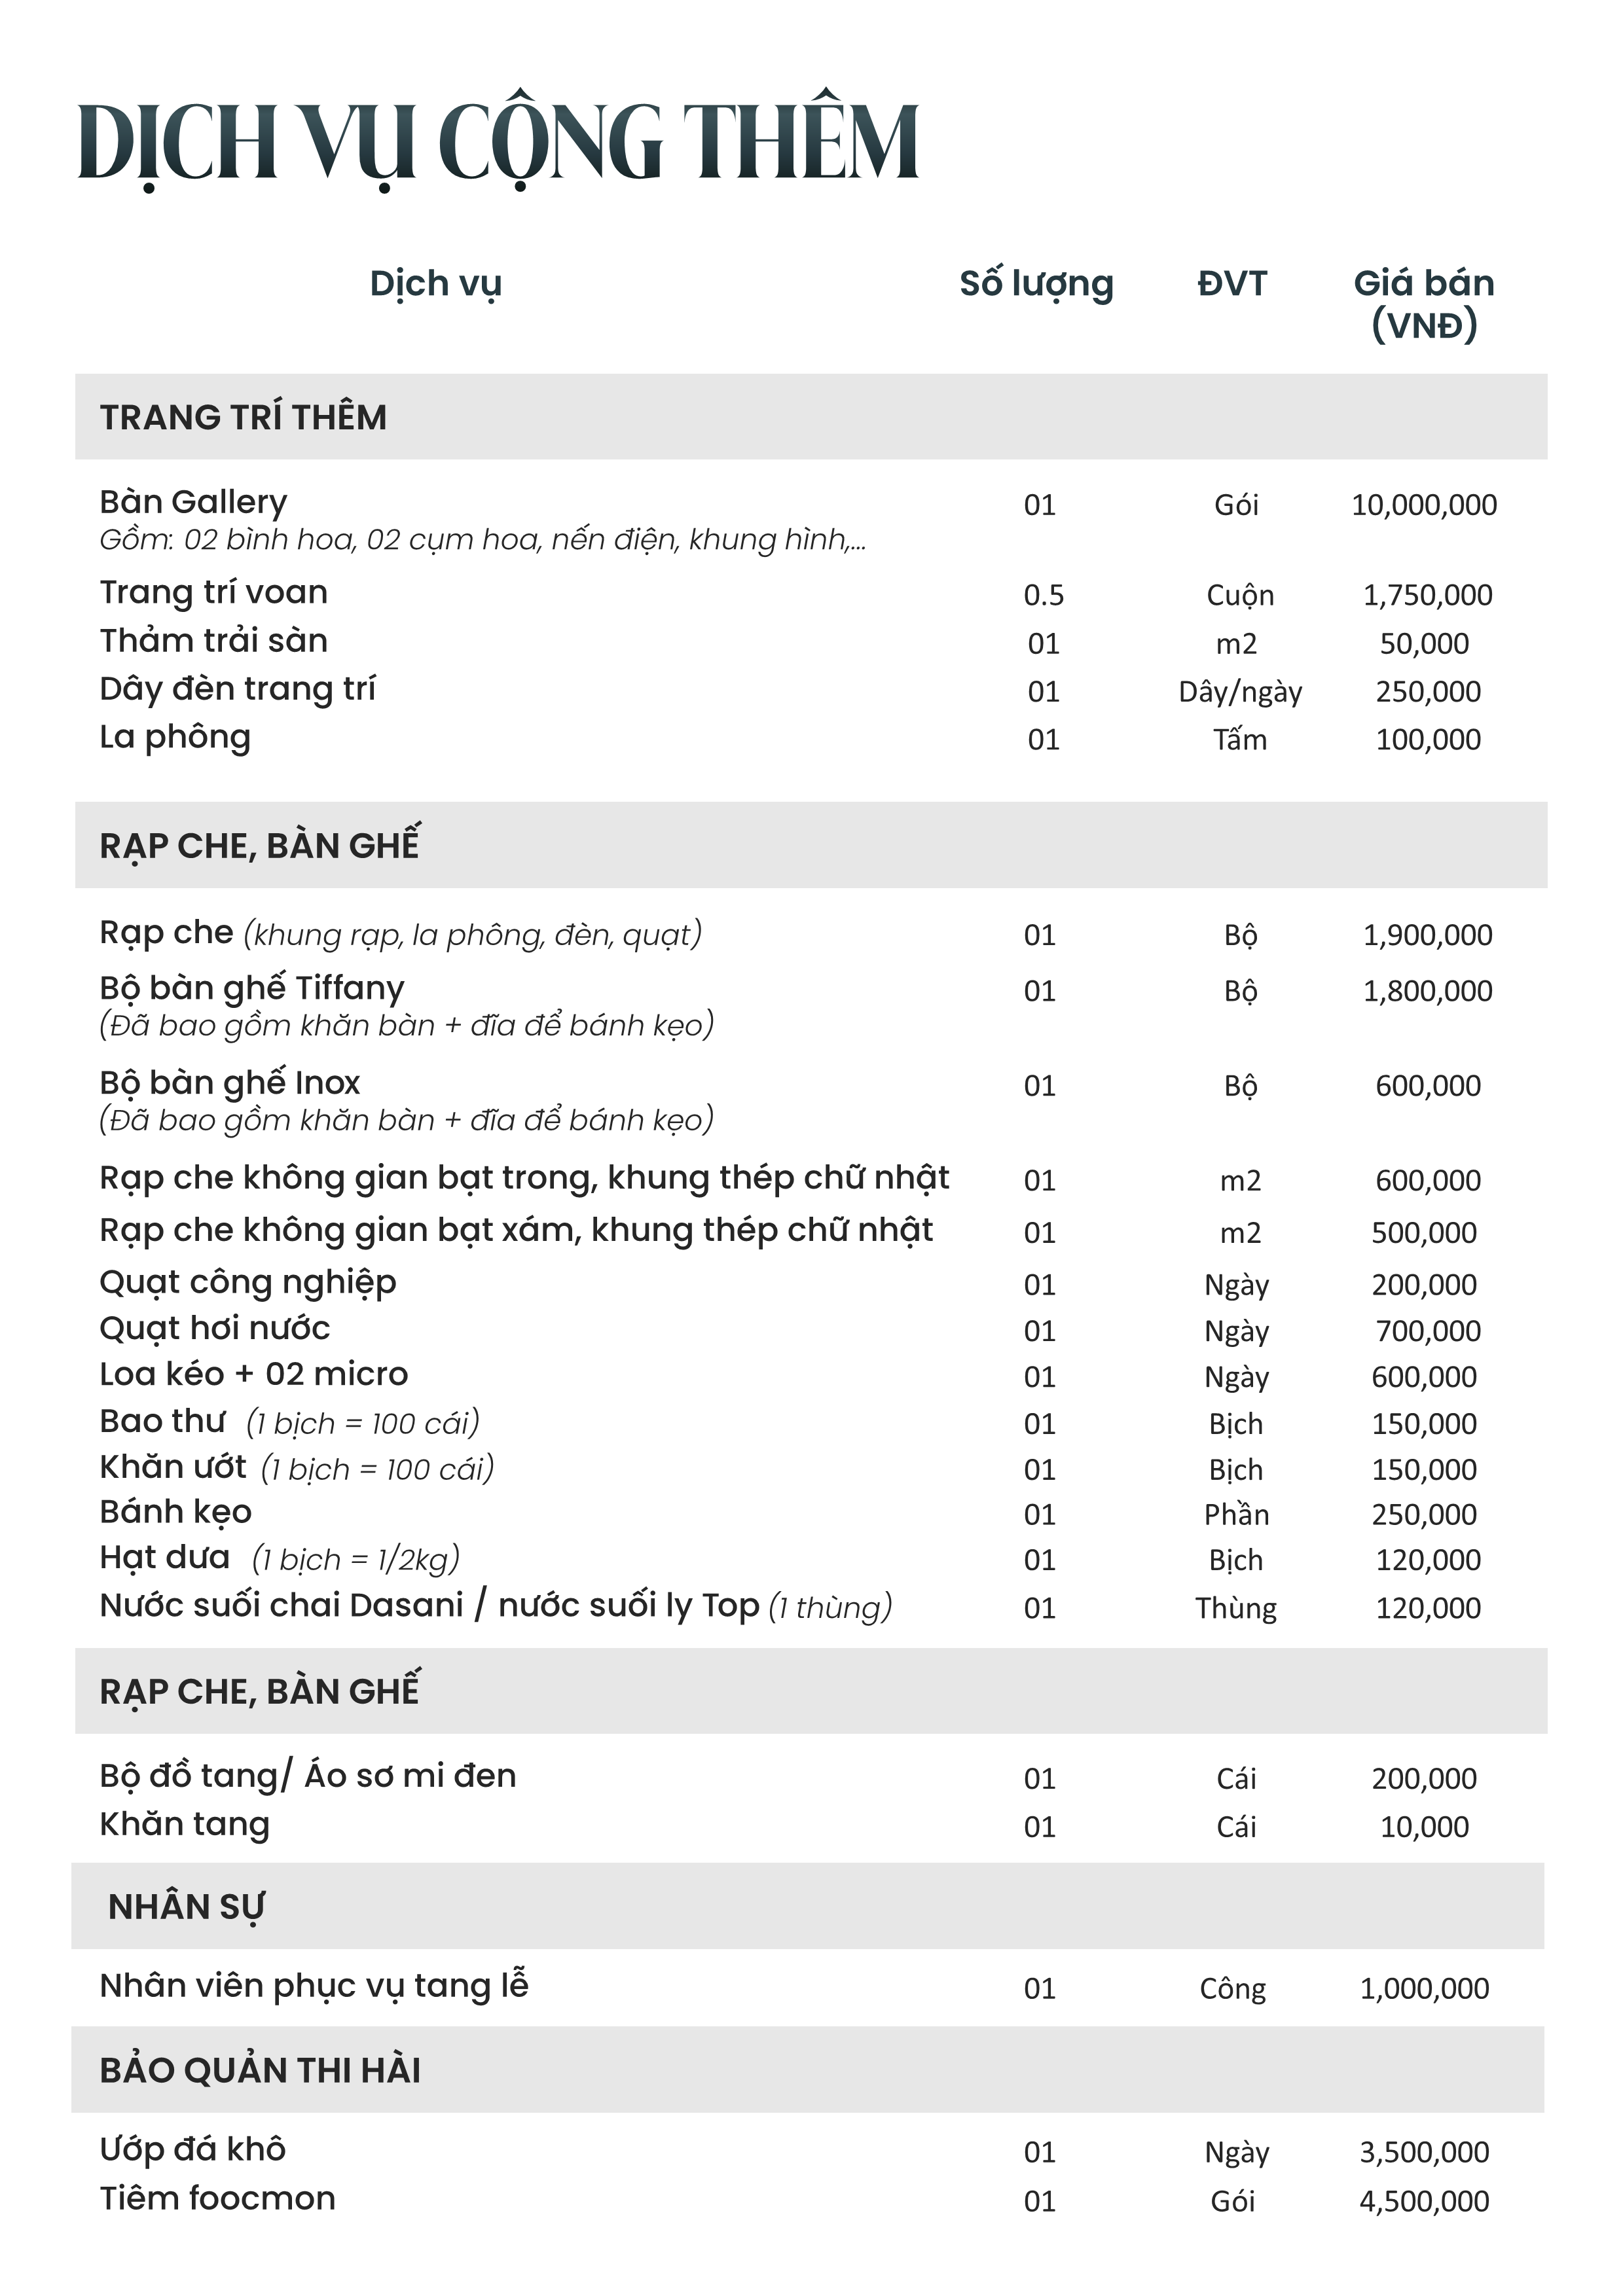Click the Dây đèn trang trí item
This screenshot has height=2296, width=1623.
tap(237, 690)
